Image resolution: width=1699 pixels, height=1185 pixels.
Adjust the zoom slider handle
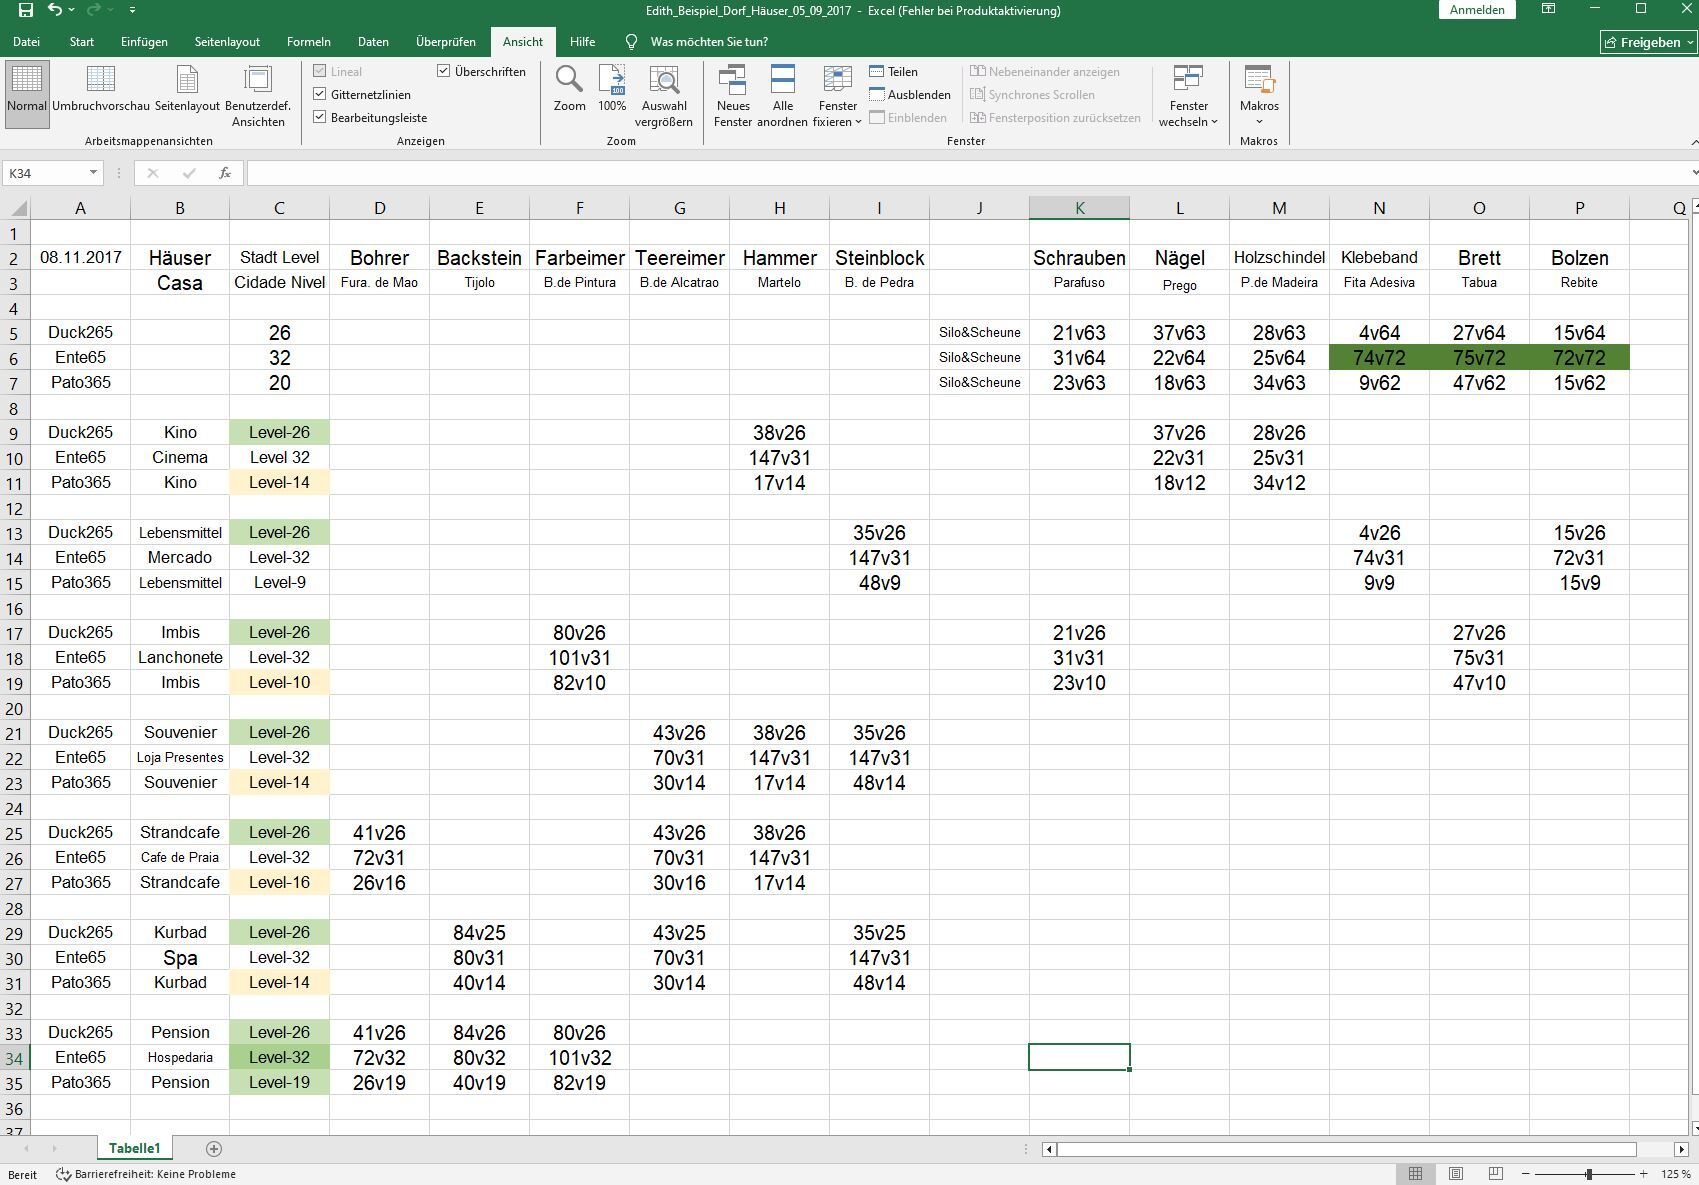1589,1174
